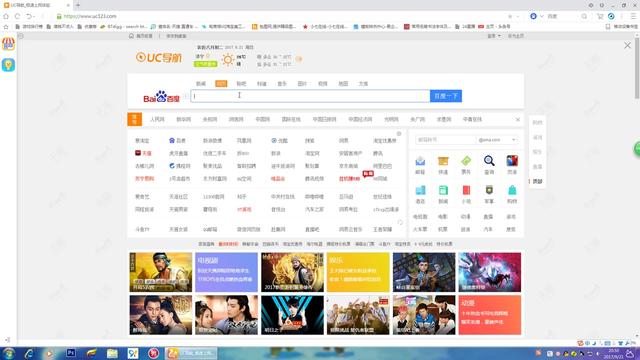The image size is (640, 360).
Task: Open the back button history dropdown
Action: pos(35,16)
